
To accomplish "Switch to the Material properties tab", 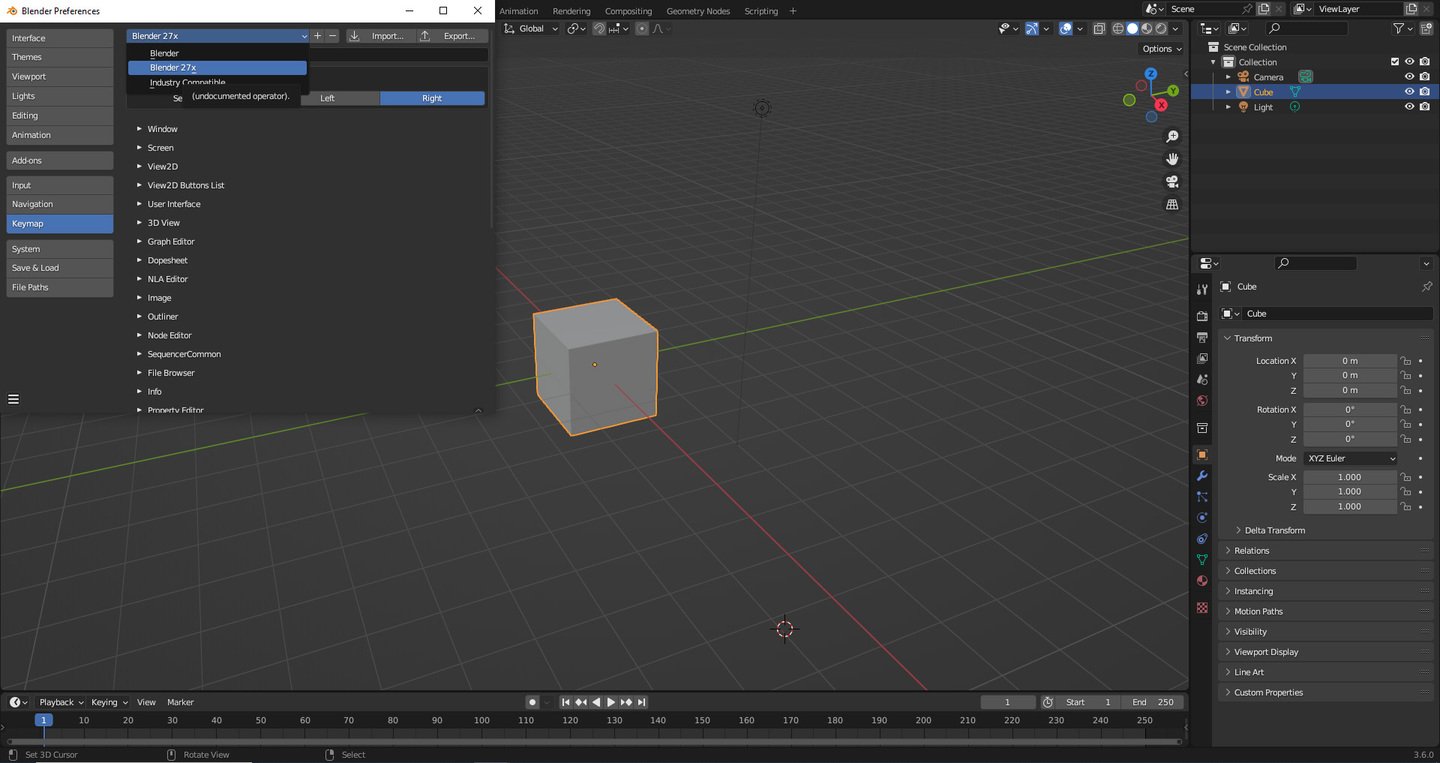I will [1202, 581].
